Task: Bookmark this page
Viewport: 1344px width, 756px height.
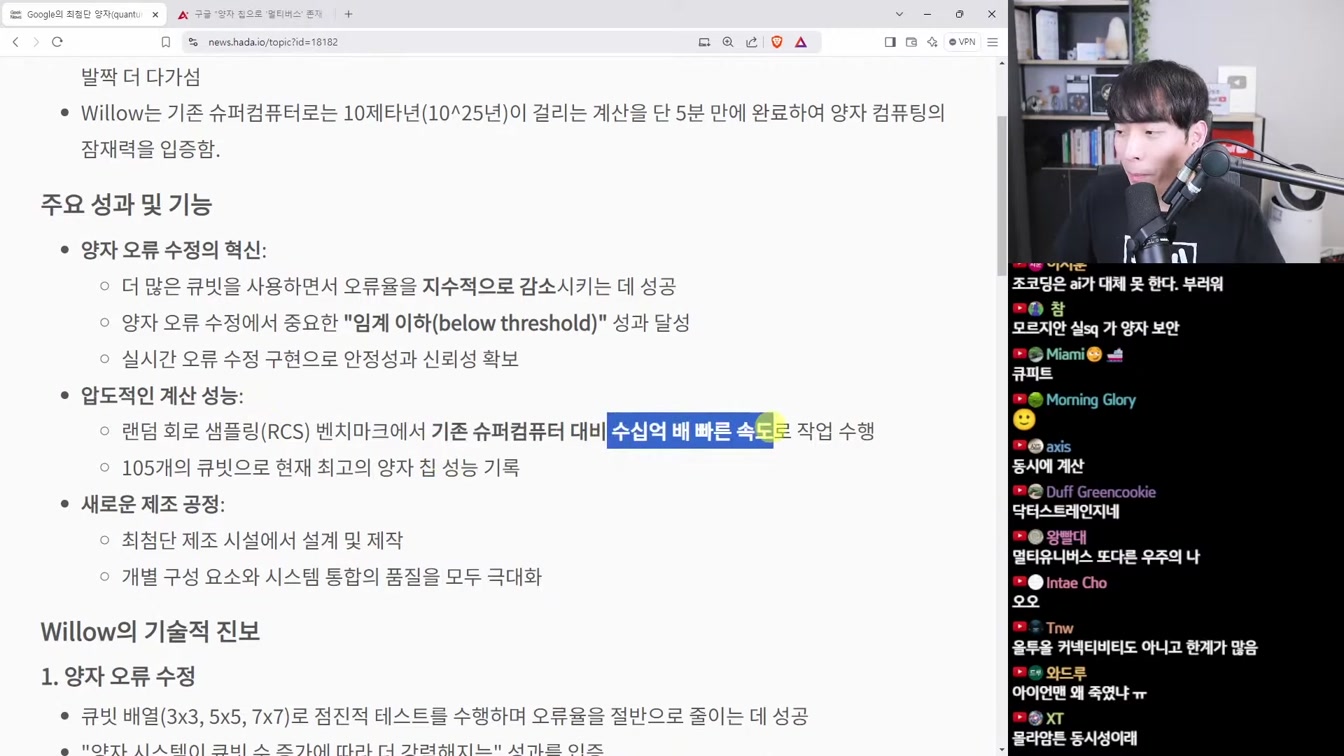Action: point(166,42)
